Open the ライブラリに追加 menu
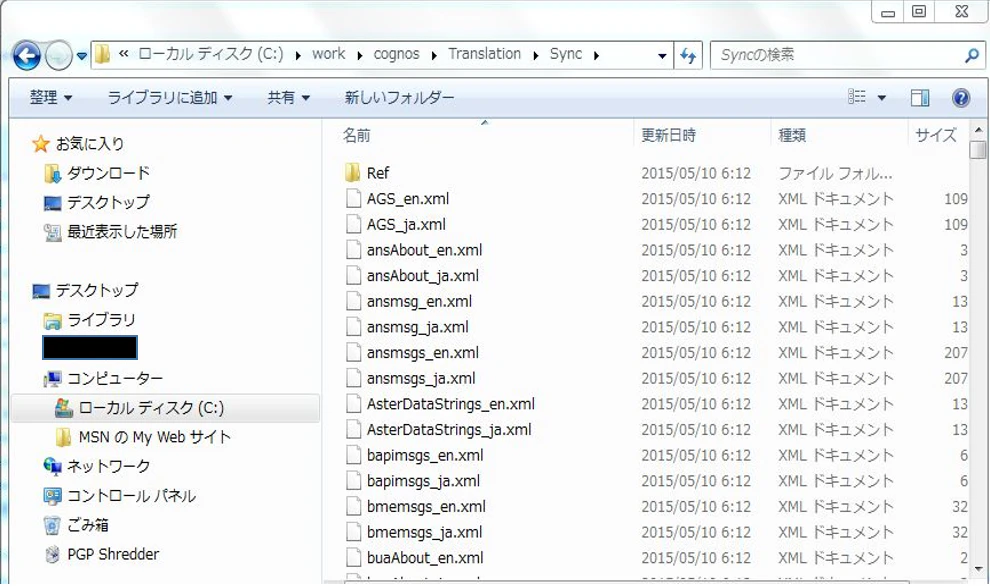Screen dimensions: 990x587 point(170,98)
